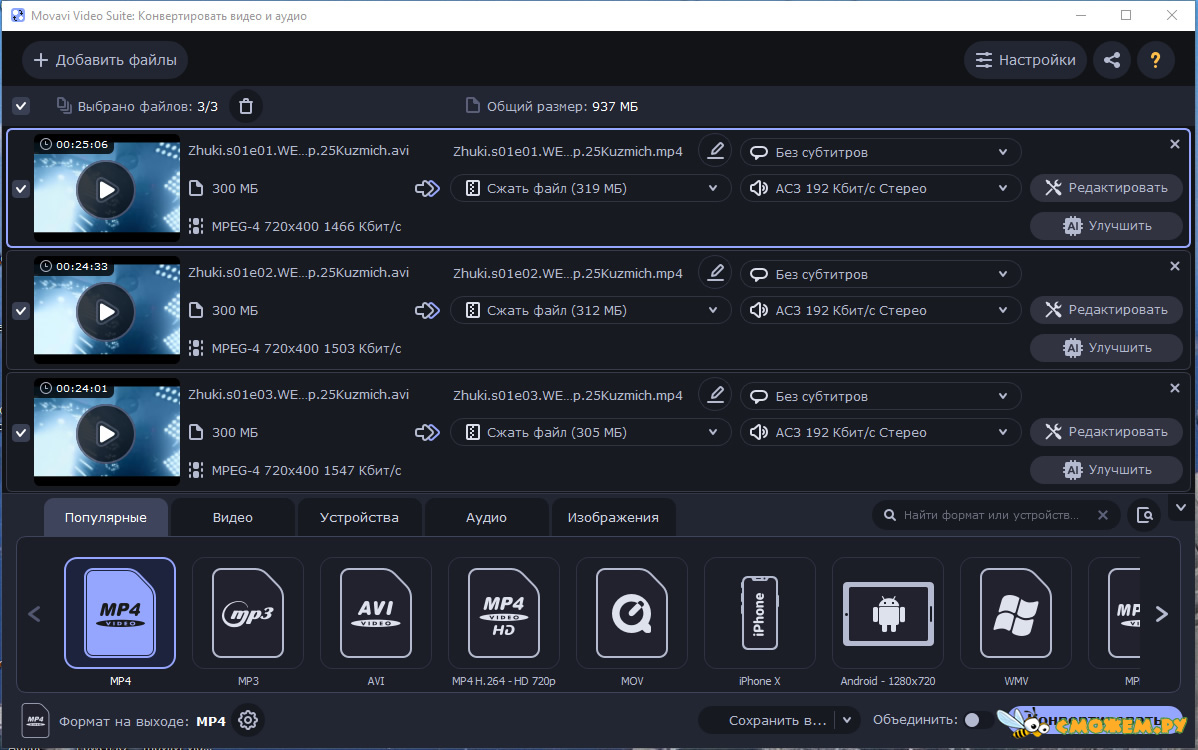The height and width of the screenshot is (750, 1198).
Task: Rename output Zhuki.s01e02 with pencil icon
Action: click(715, 273)
